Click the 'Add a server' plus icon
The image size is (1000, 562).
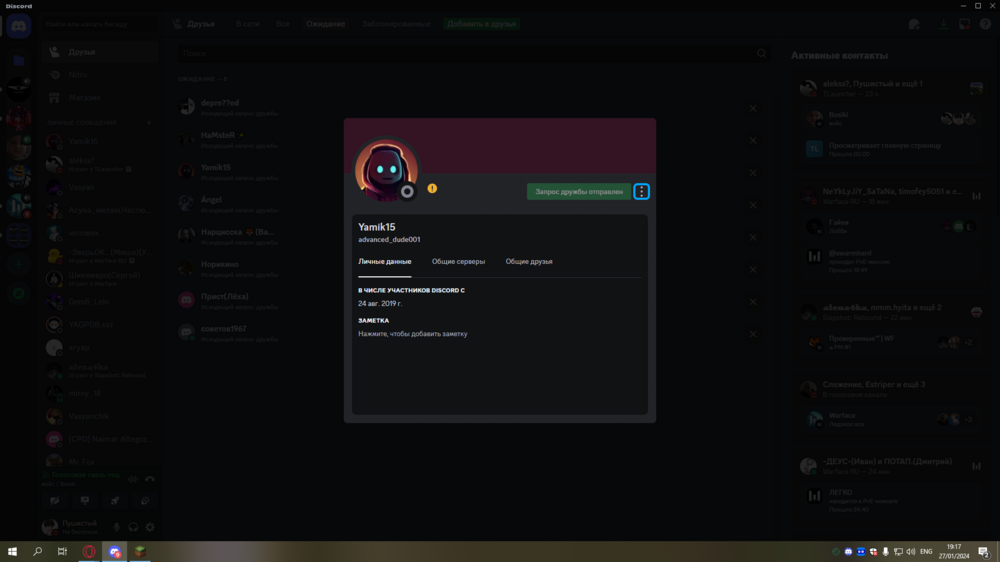18,263
